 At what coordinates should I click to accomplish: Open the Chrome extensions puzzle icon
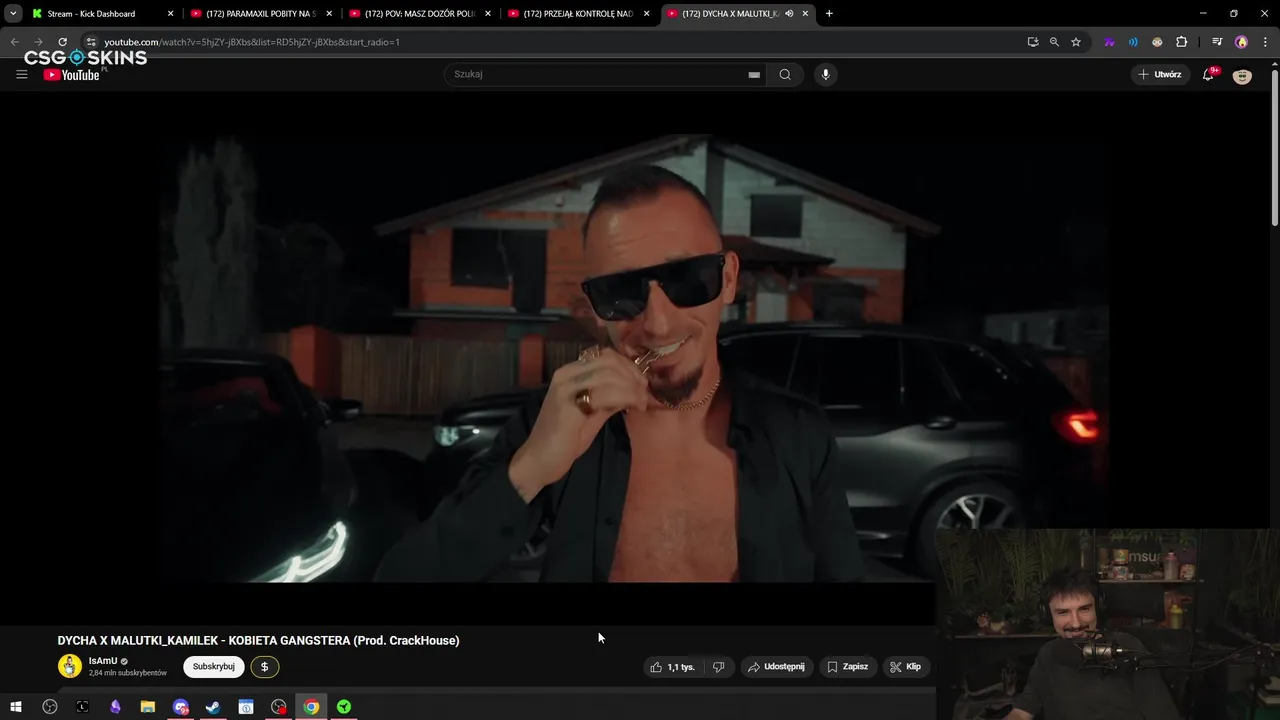coord(1181,42)
